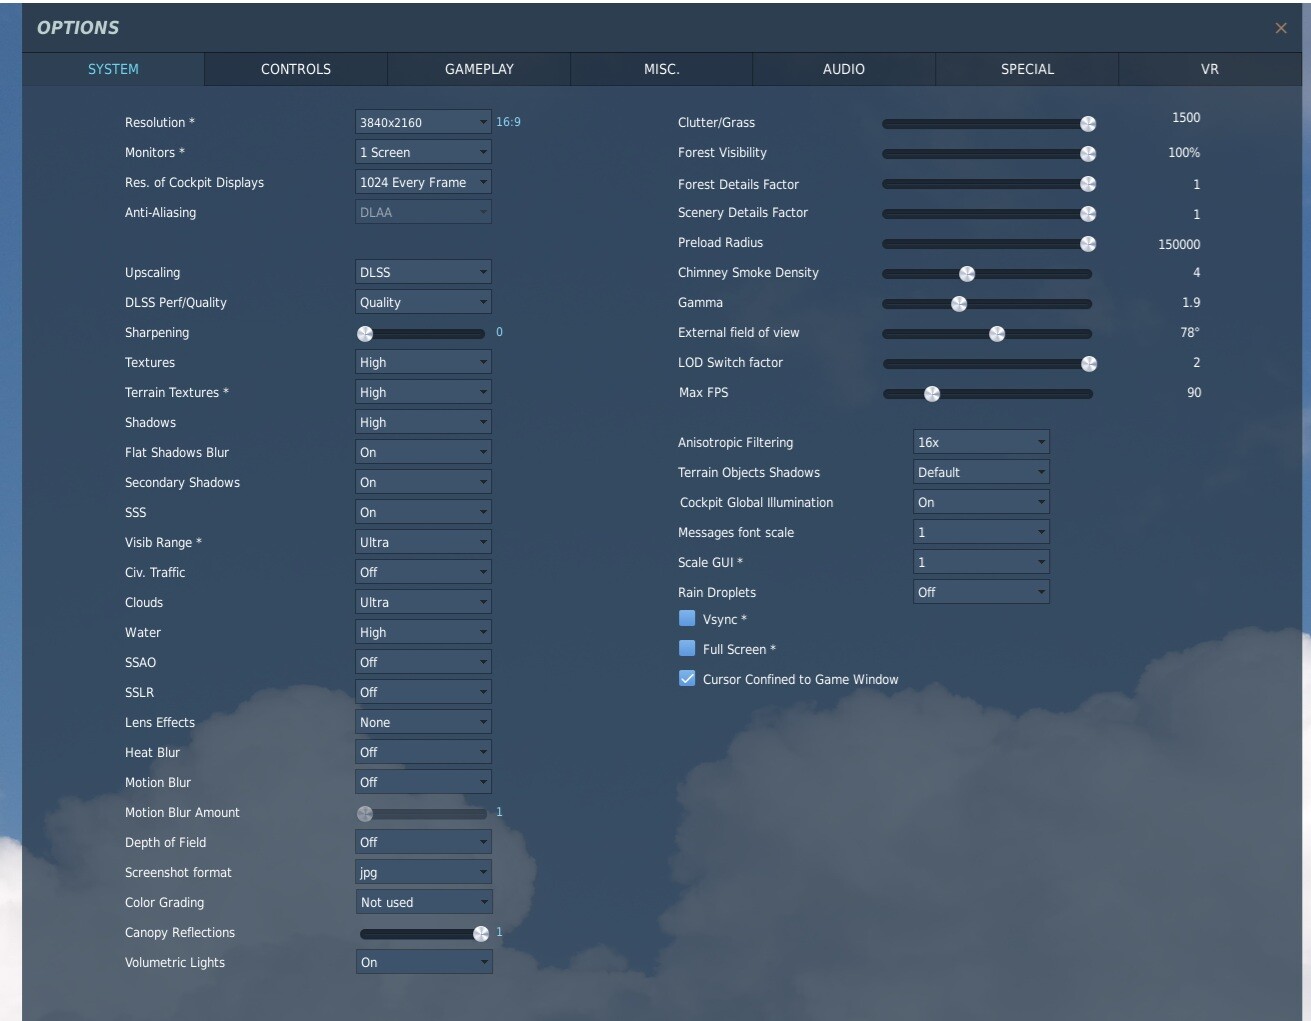Open the GAMEPLAY tab
This screenshot has width=1311, height=1021.
(479, 69)
